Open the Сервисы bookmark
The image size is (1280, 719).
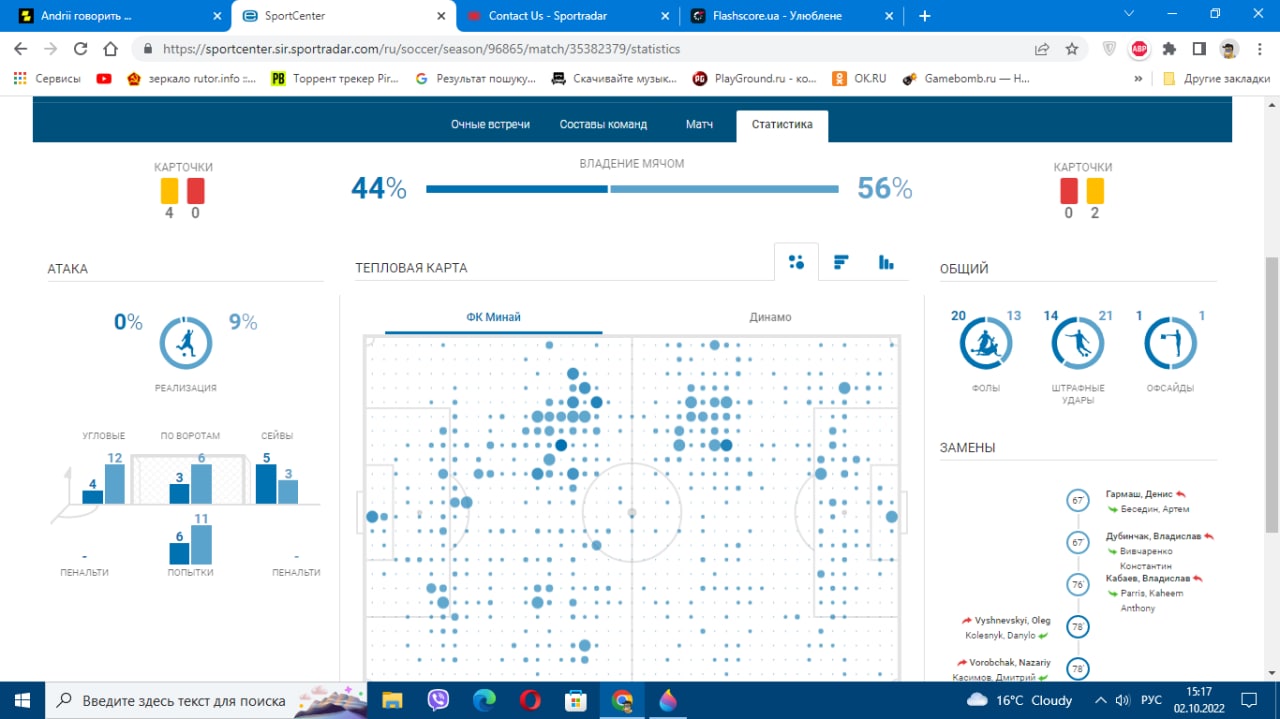pyautogui.click(x=47, y=79)
